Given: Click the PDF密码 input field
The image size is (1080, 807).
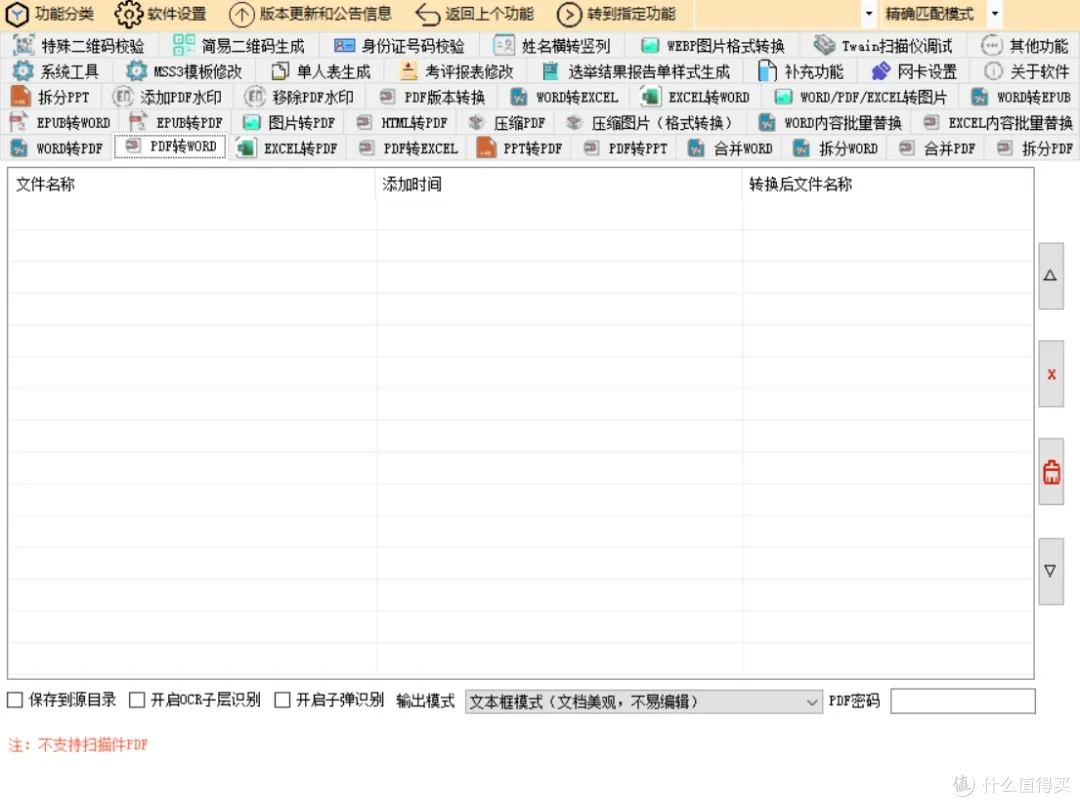Looking at the screenshot, I should coord(962,701).
